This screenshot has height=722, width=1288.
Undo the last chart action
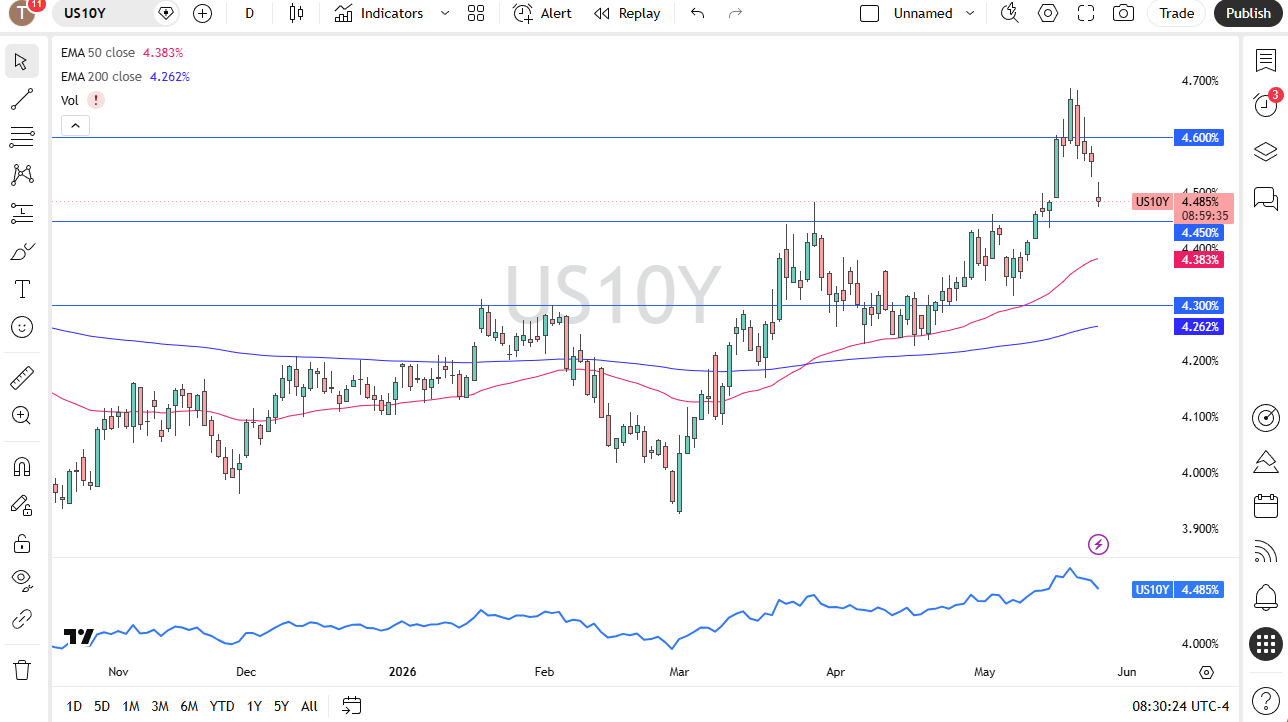698,13
